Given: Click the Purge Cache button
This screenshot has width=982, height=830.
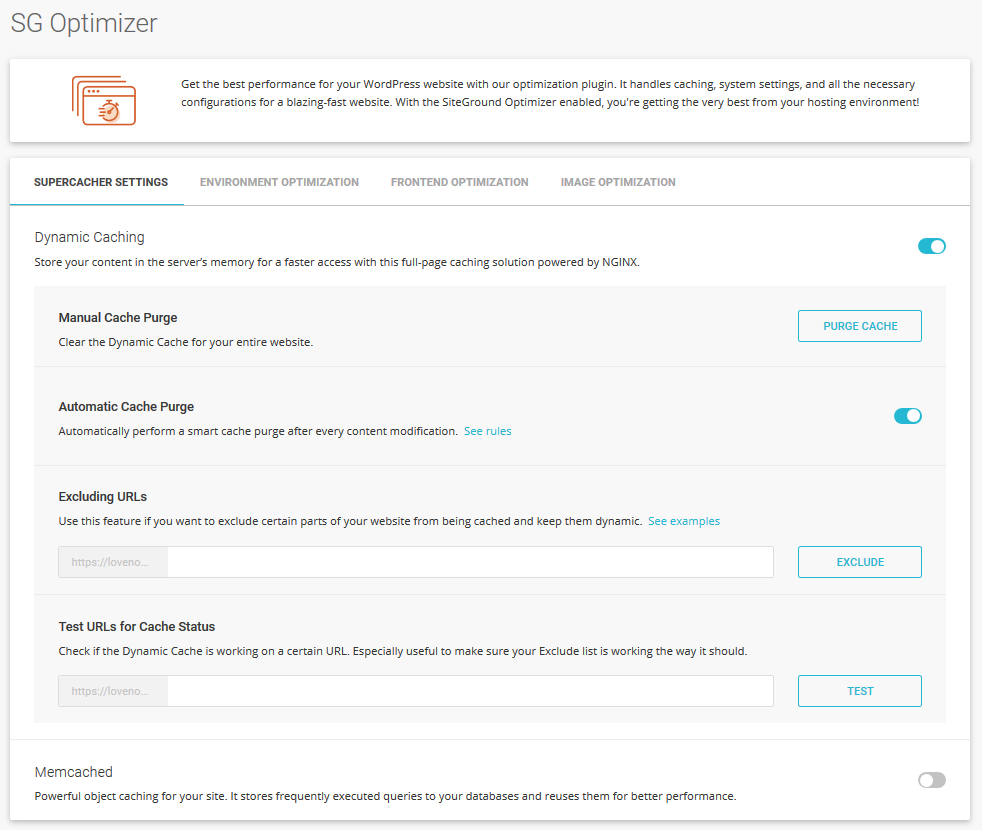Looking at the screenshot, I should coord(859,326).
